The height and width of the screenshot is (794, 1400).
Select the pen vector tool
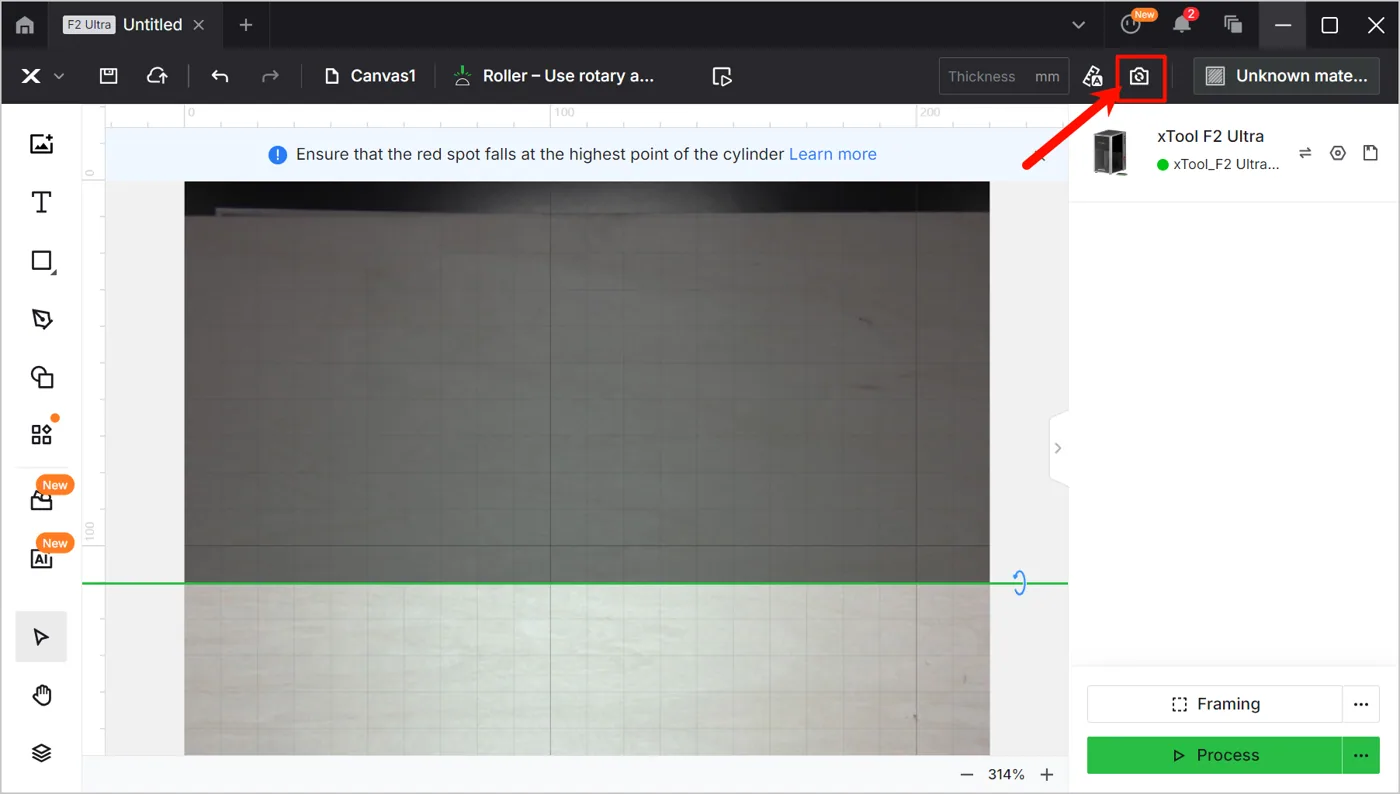tap(41, 319)
